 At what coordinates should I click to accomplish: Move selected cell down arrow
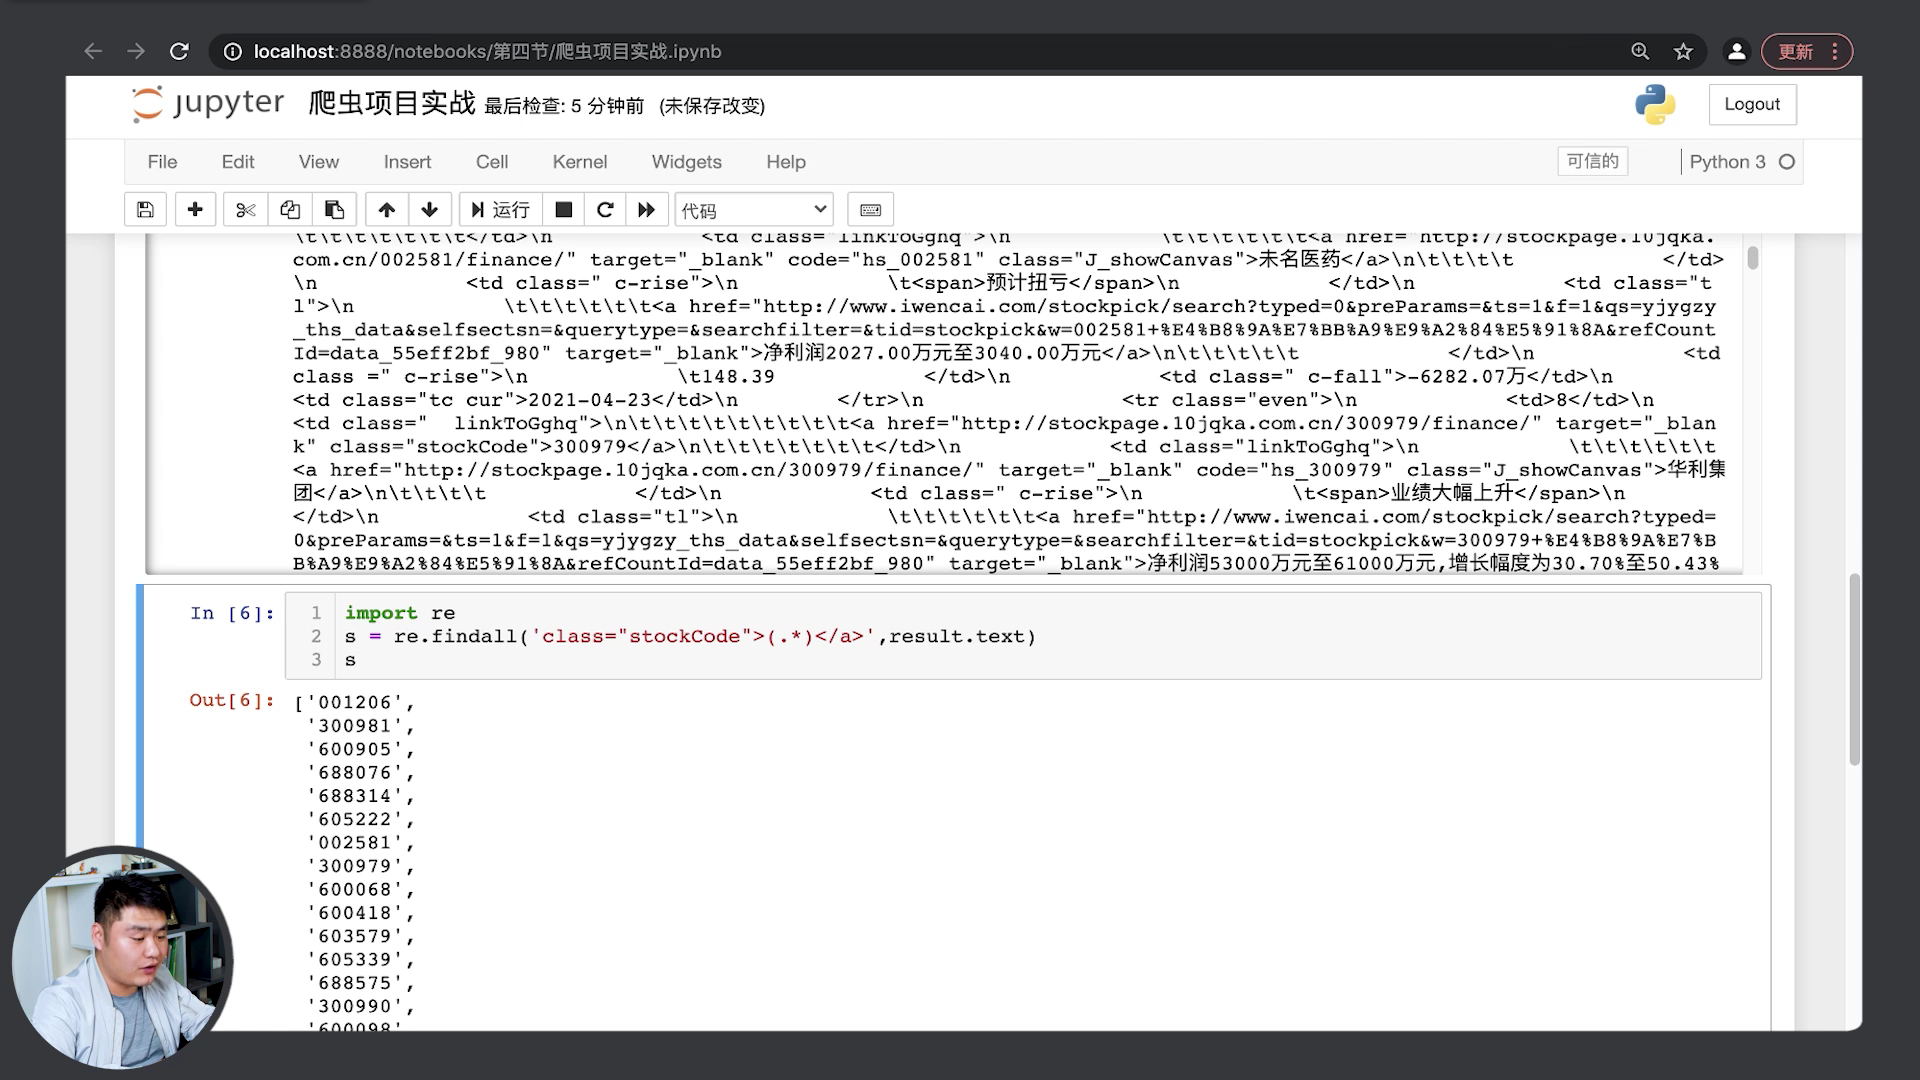(x=430, y=210)
